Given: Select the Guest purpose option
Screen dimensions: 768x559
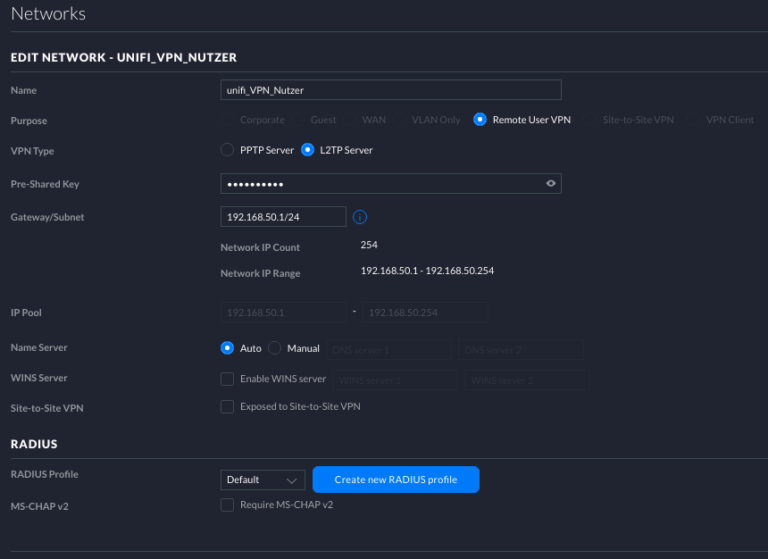Looking at the screenshot, I should (297, 120).
